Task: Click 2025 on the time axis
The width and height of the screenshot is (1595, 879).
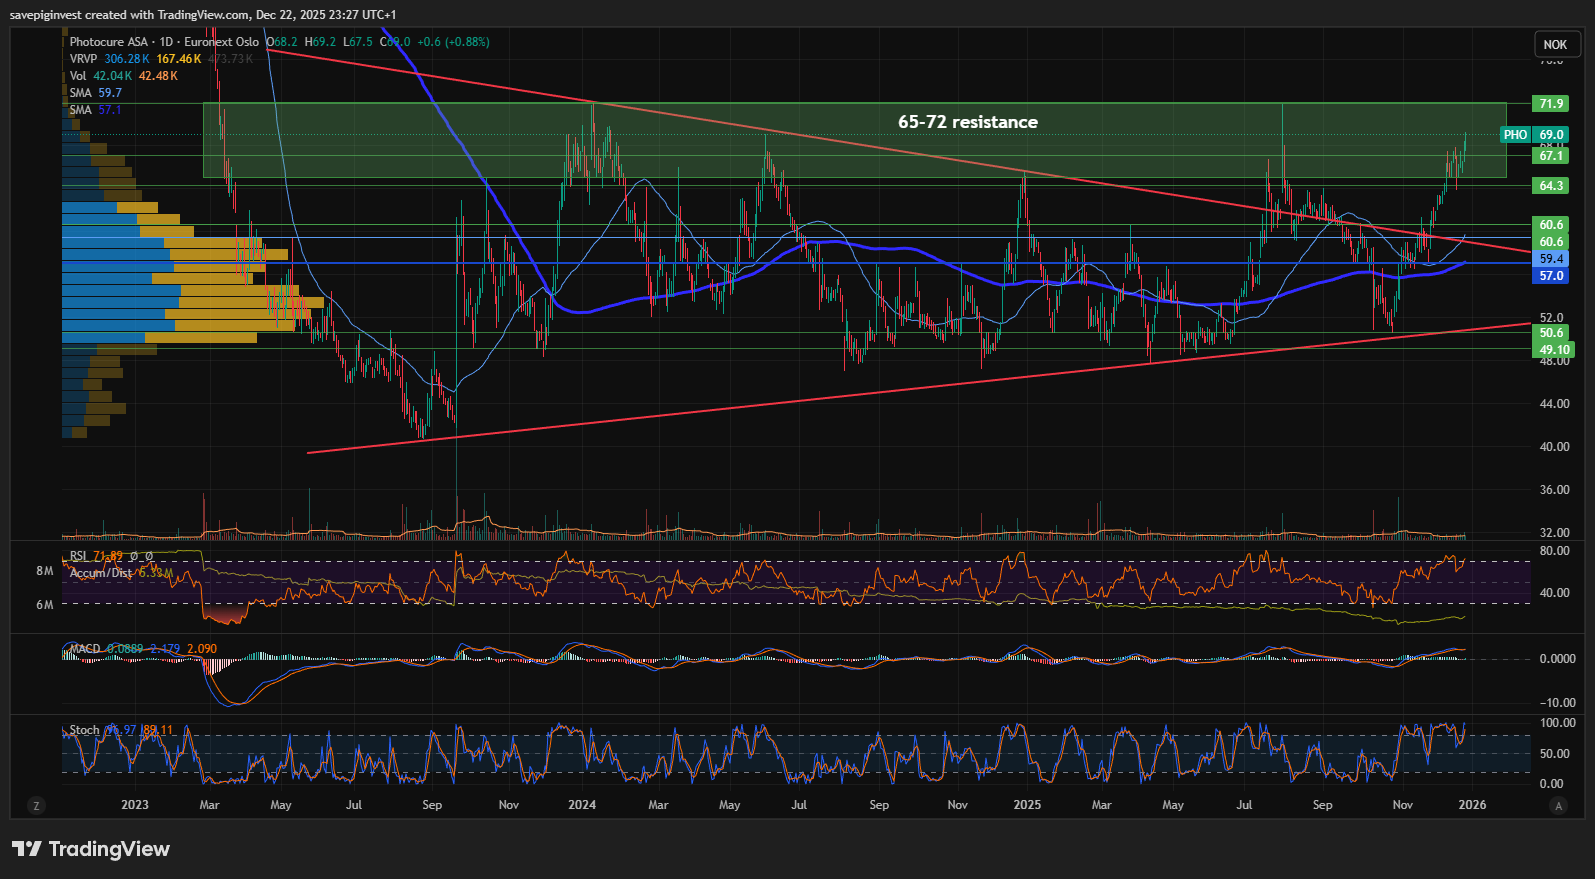Action: tap(1027, 805)
